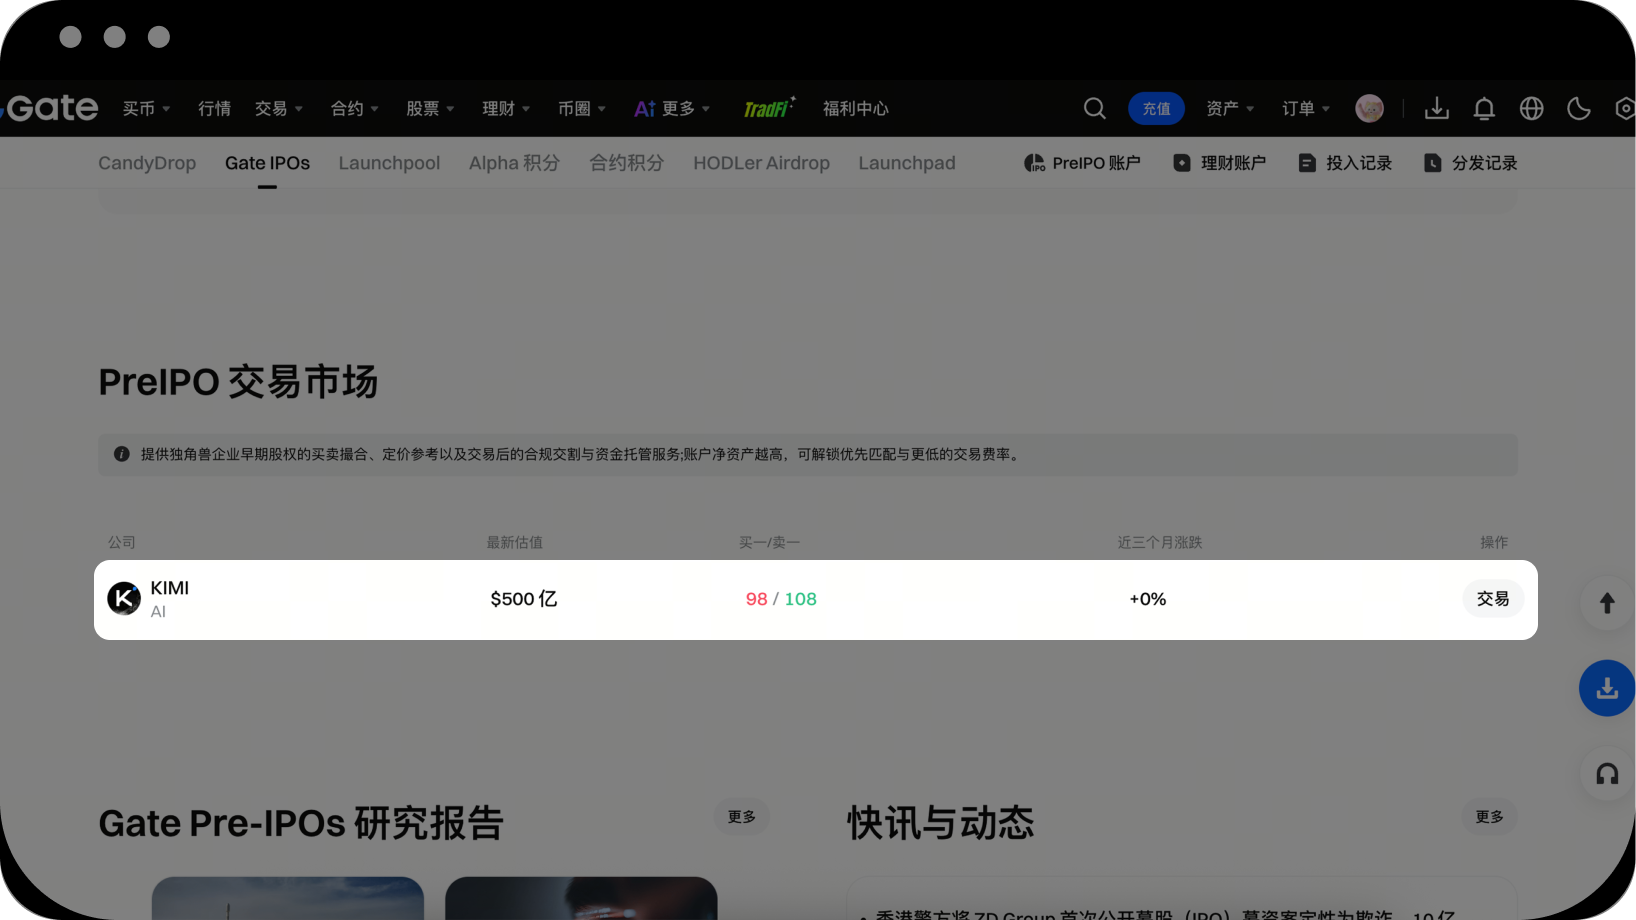Image resolution: width=1636 pixels, height=920 pixels.
Task: Click the KIMI company logo
Action: click(x=124, y=599)
